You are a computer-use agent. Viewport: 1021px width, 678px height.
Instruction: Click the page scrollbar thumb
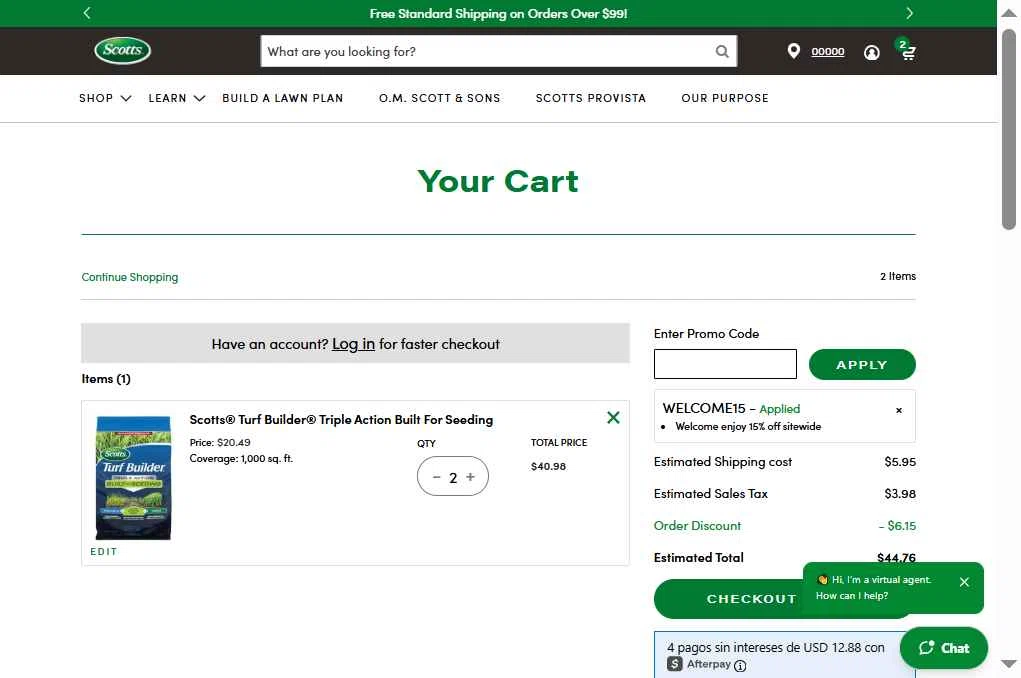(1009, 129)
